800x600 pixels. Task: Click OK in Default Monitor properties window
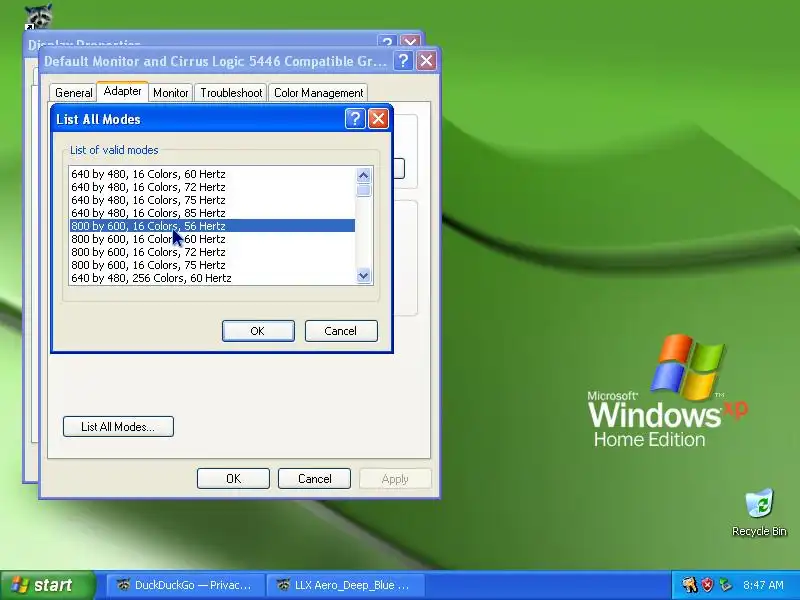coord(233,479)
